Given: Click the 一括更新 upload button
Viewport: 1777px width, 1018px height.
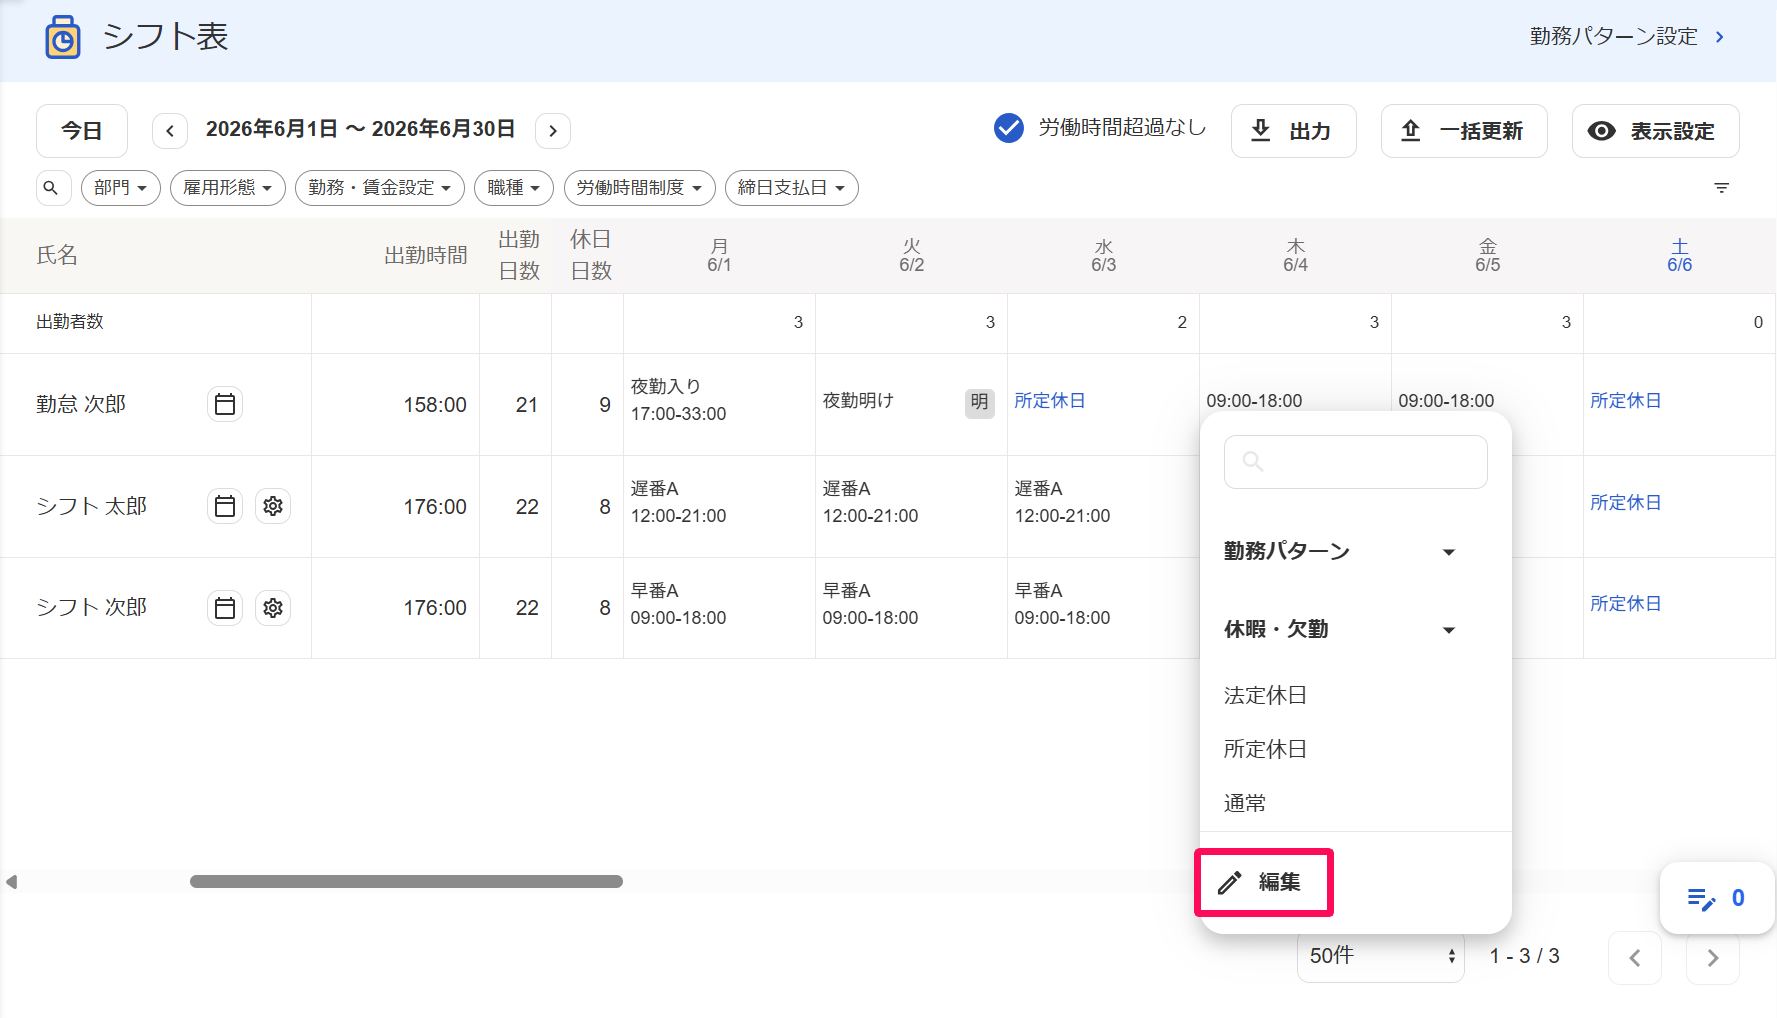Looking at the screenshot, I should pos(1464,131).
